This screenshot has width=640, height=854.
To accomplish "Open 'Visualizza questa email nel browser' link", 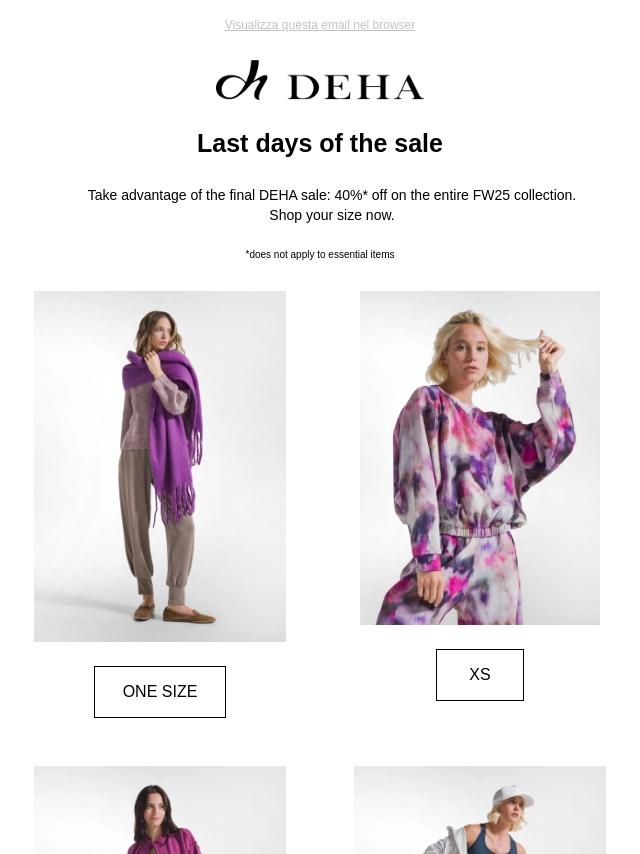I will tap(320, 25).
